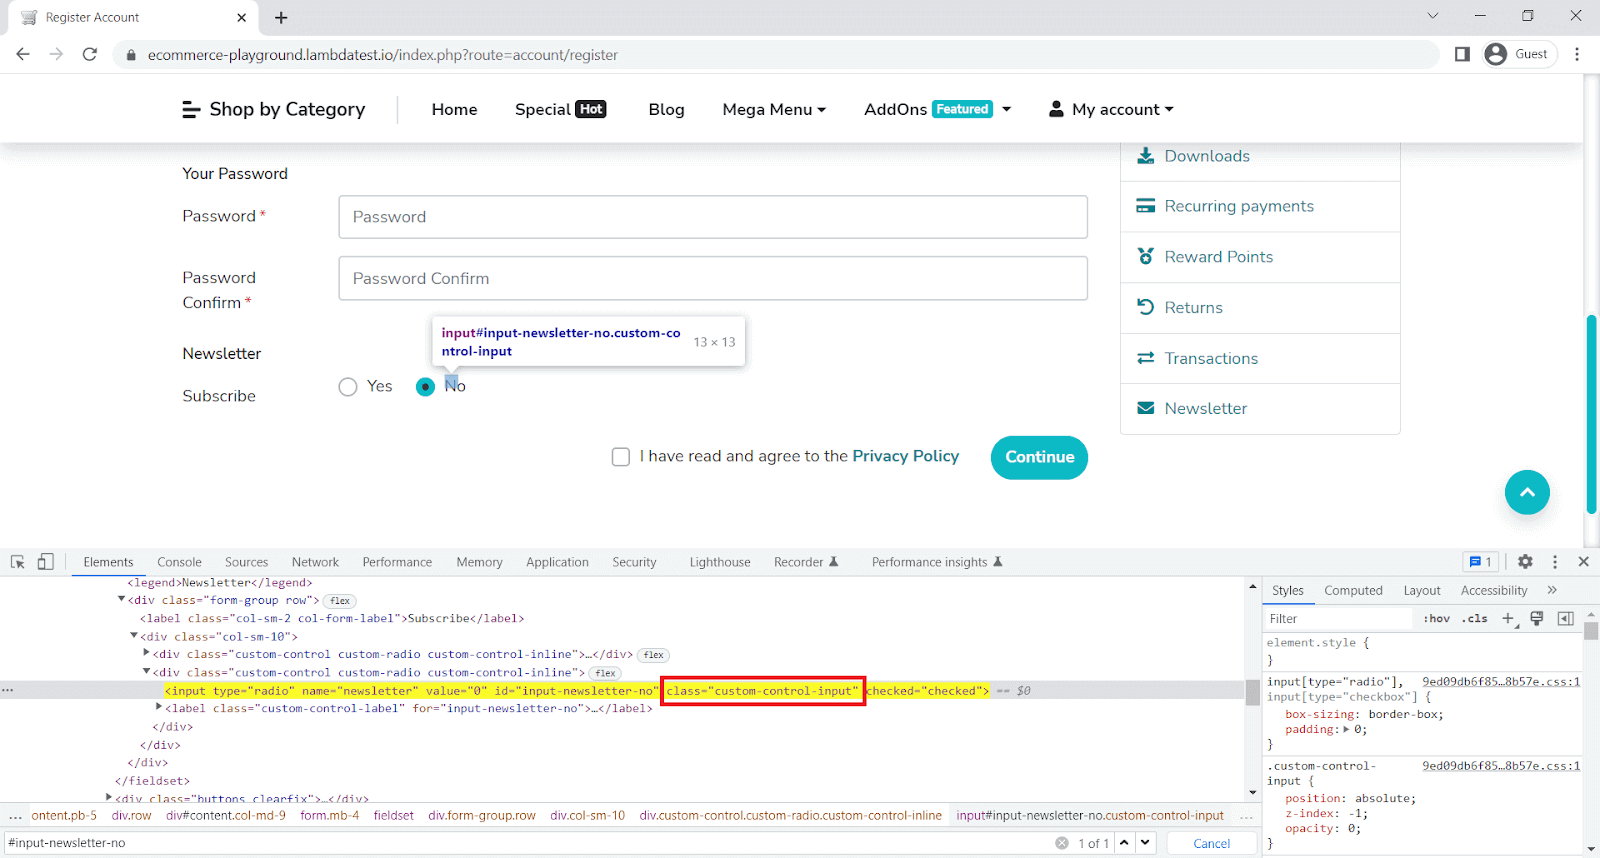The height and width of the screenshot is (858, 1600).
Task: Click the browser back arrow
Action: pos(23,54)
